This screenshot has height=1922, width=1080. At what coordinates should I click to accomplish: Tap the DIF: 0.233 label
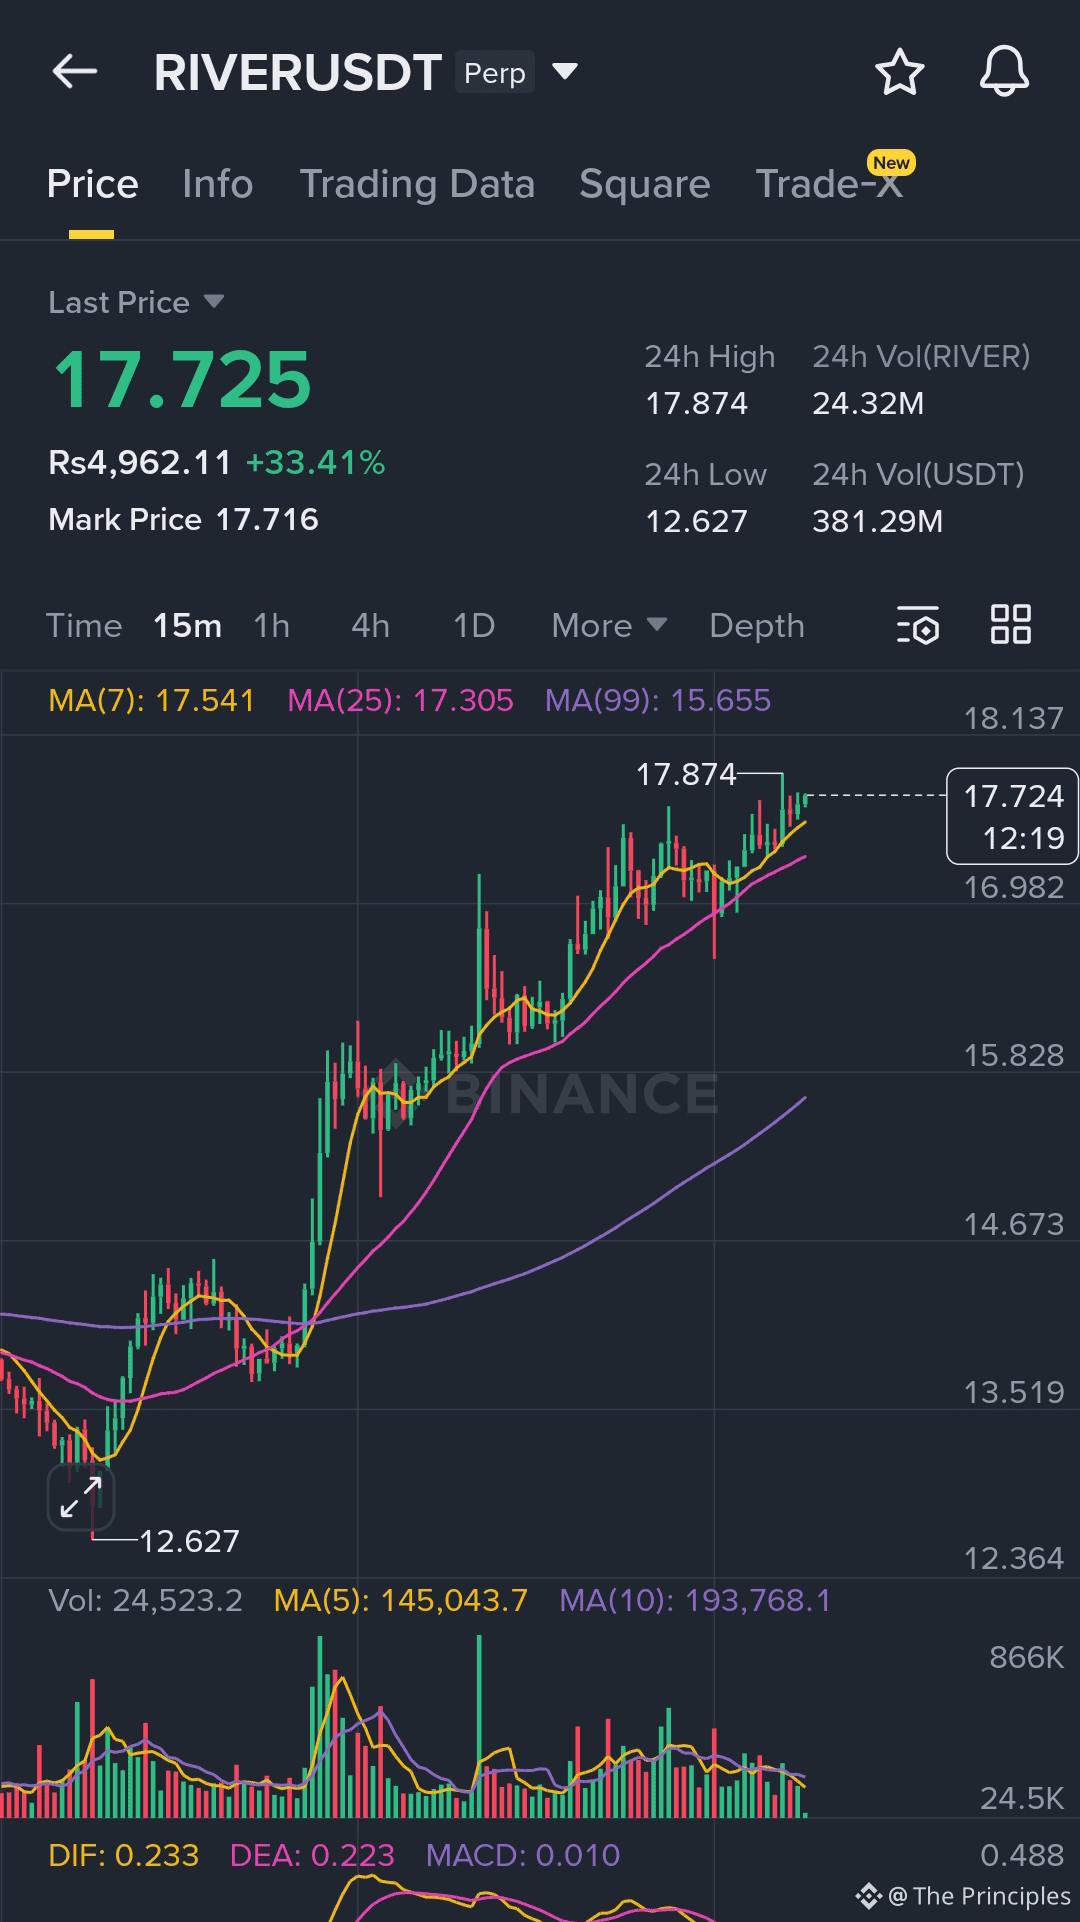tap(123, 1855)
